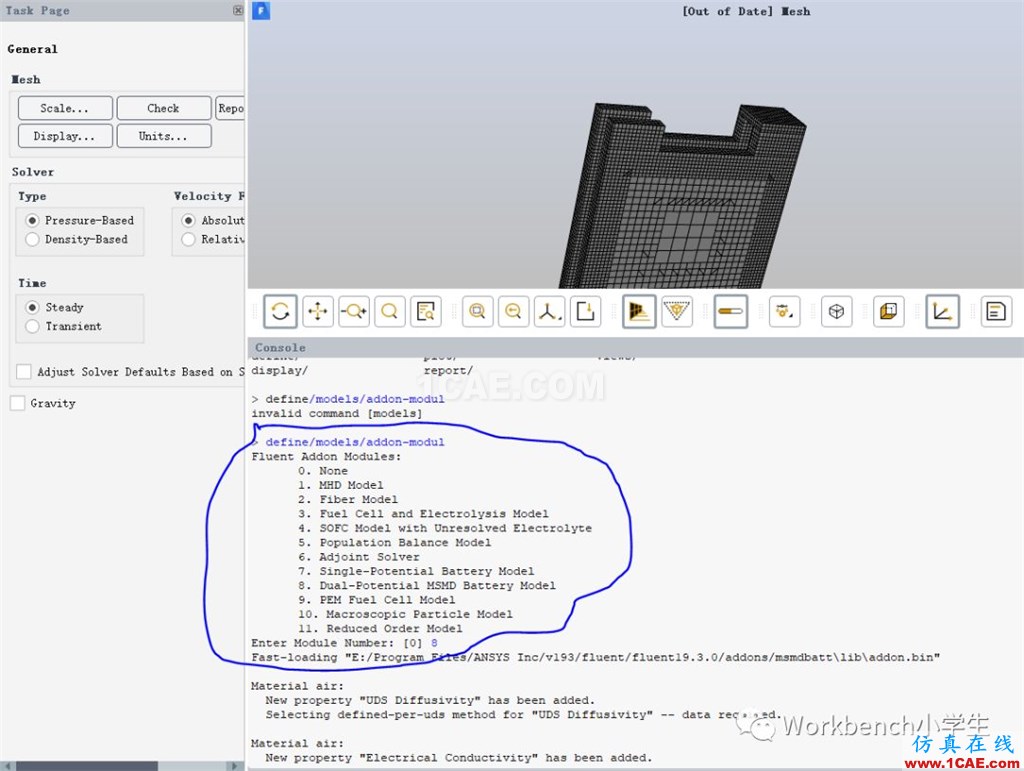Click the Report mesh button
This screenshot has width=1024, height=771.
(230, 108)
